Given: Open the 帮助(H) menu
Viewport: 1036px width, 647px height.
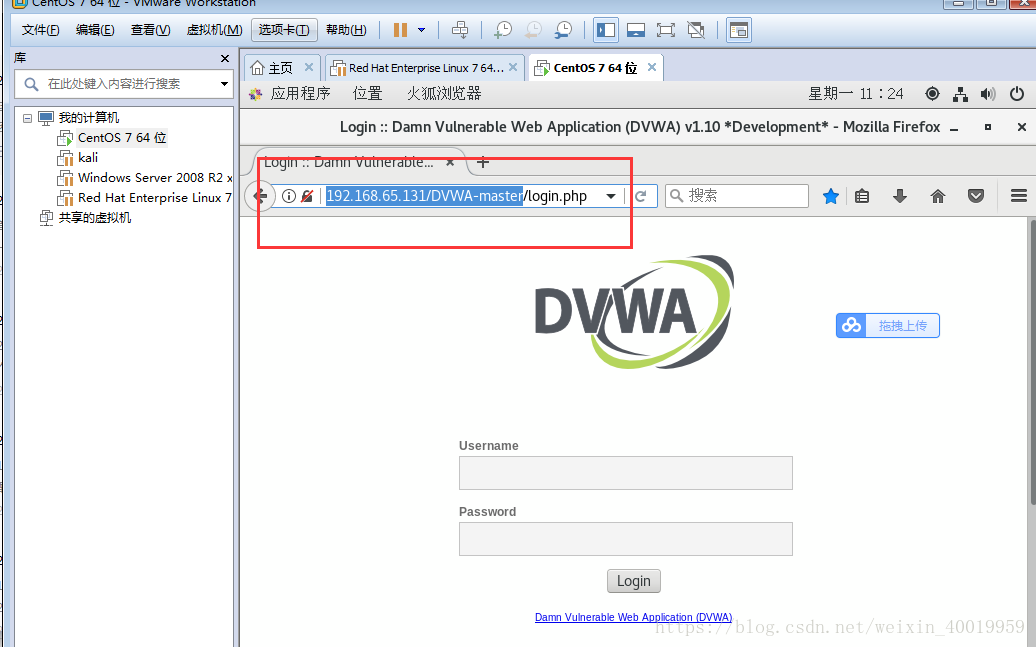Looking at the screenshot, I should (346, 30).
